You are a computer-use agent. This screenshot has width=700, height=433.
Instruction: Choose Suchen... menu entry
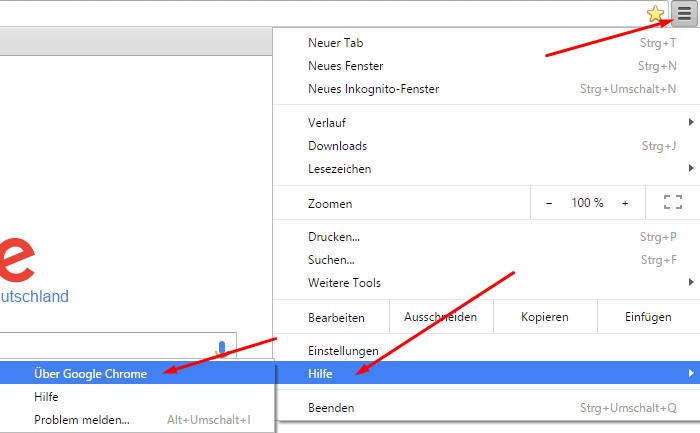pyautogui.click(x=487, y=260)
